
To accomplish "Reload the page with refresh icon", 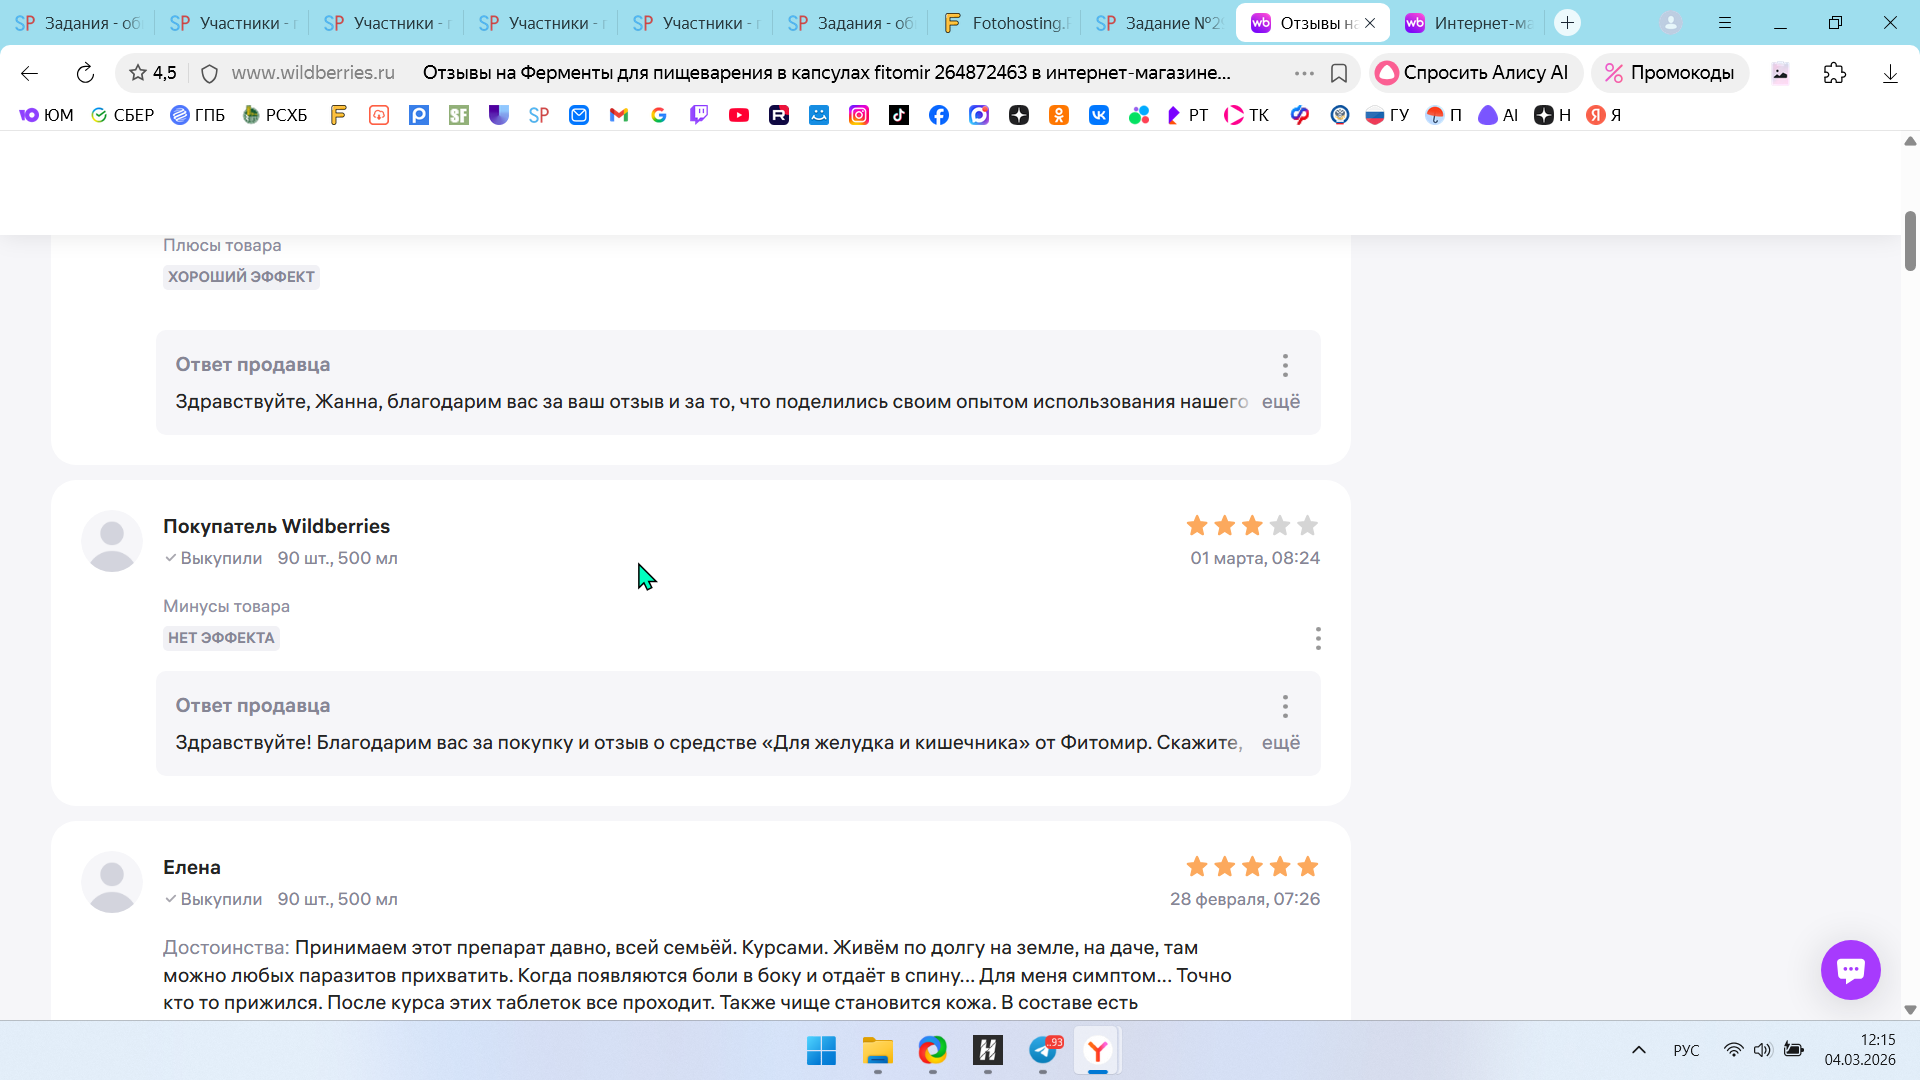I will click(85, 73).
